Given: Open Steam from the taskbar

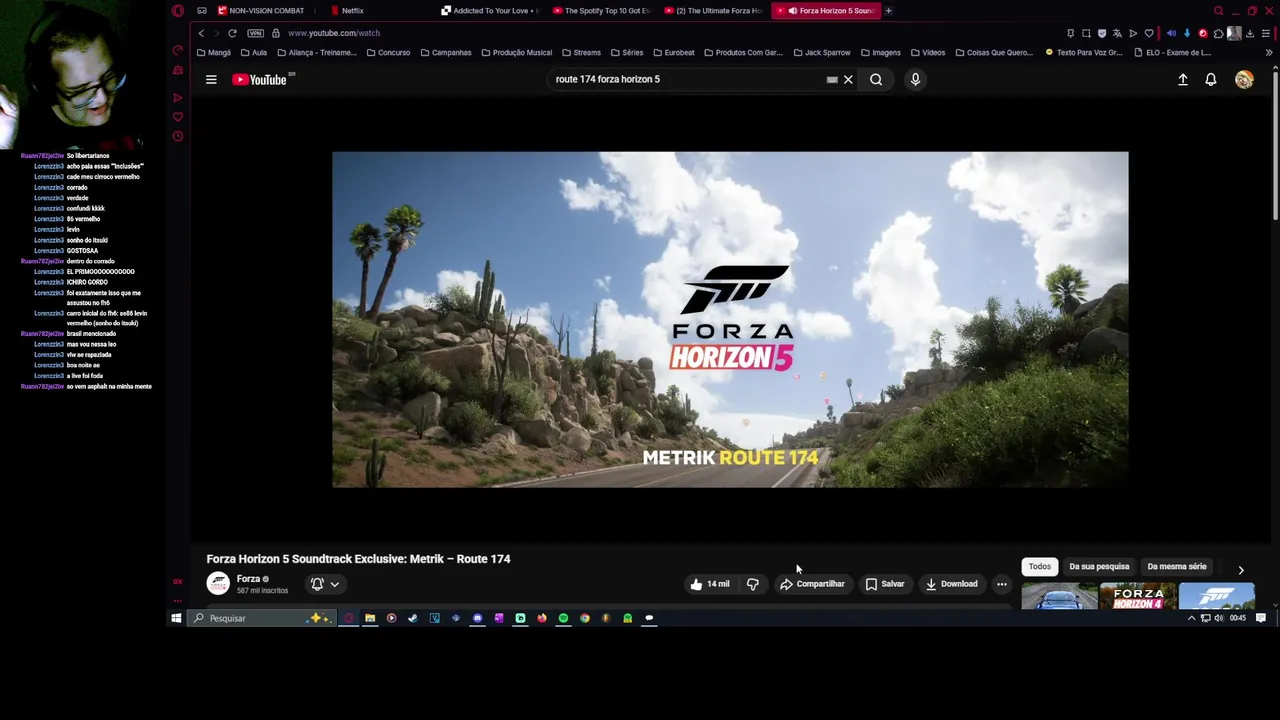Looking at the screenshot, I should click(413, 618).
